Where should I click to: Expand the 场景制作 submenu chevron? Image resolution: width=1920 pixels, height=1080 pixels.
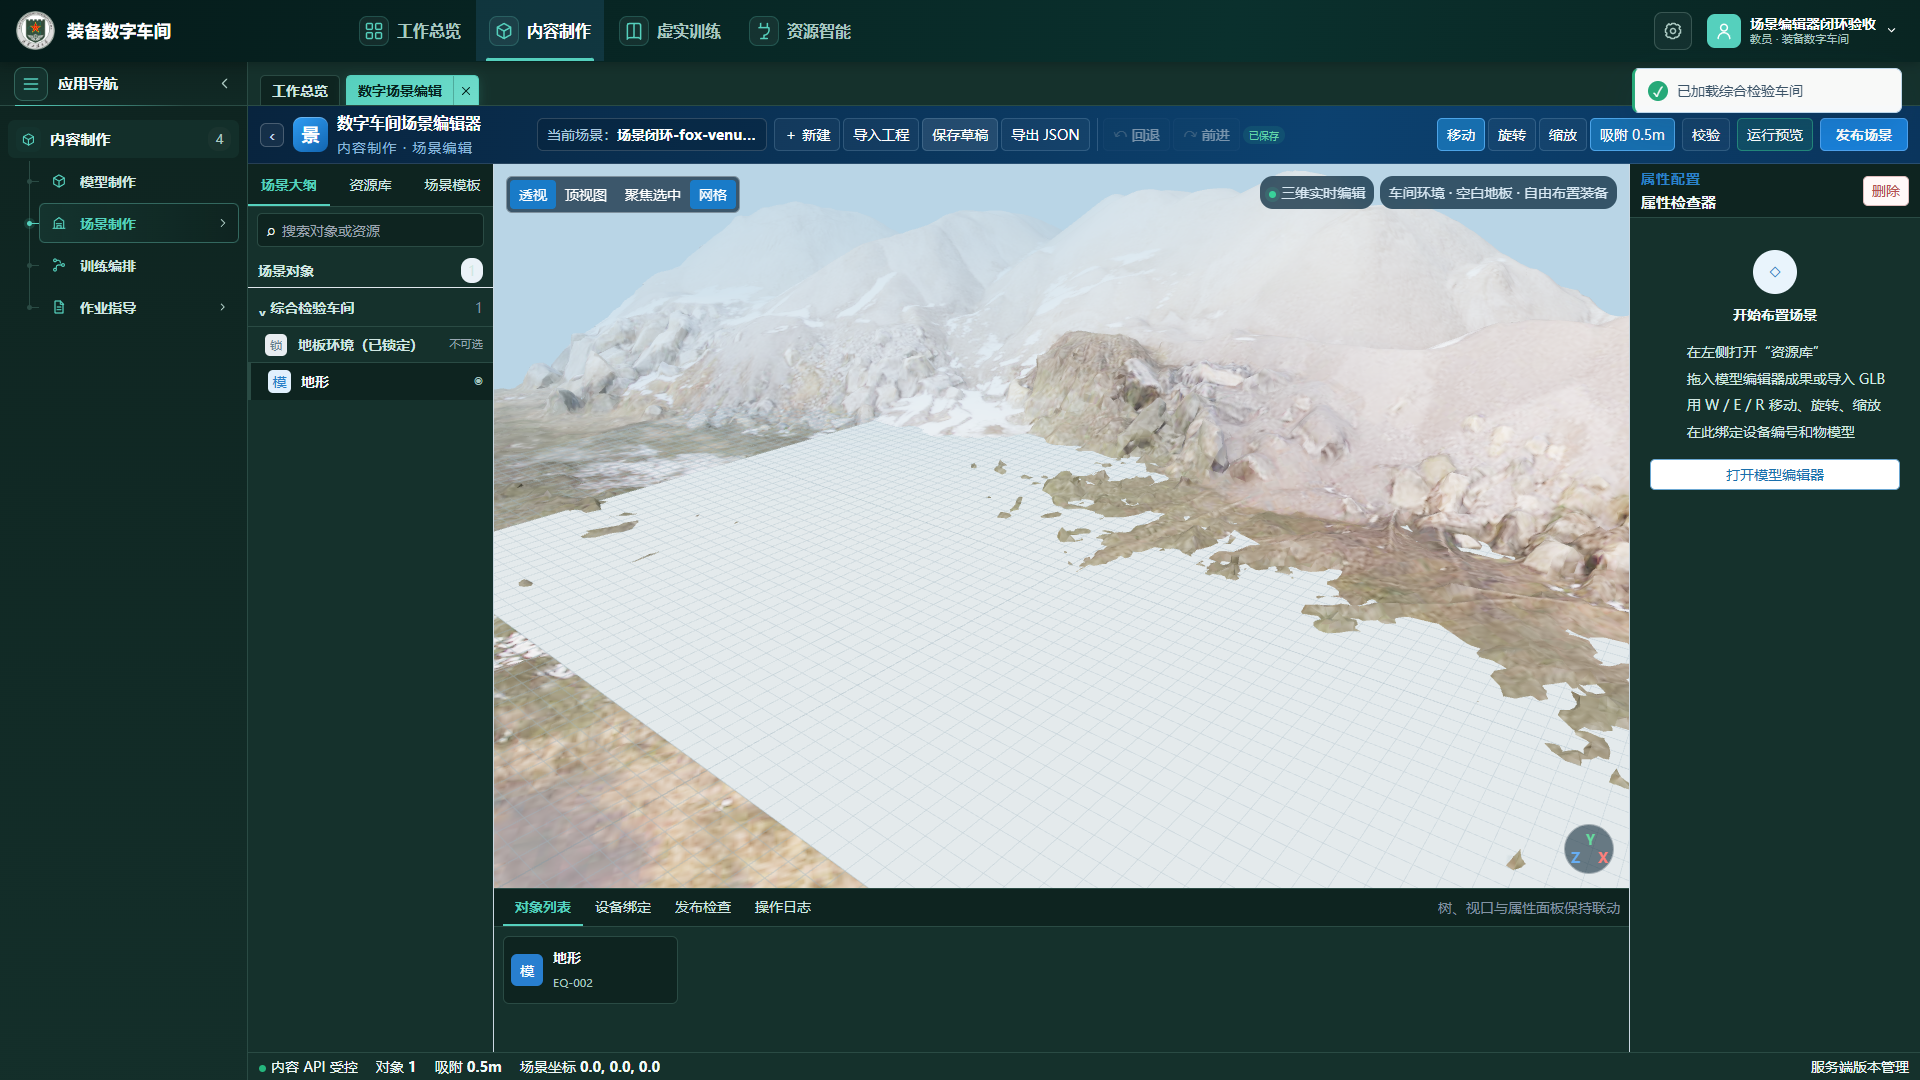(x=223, y=223)
